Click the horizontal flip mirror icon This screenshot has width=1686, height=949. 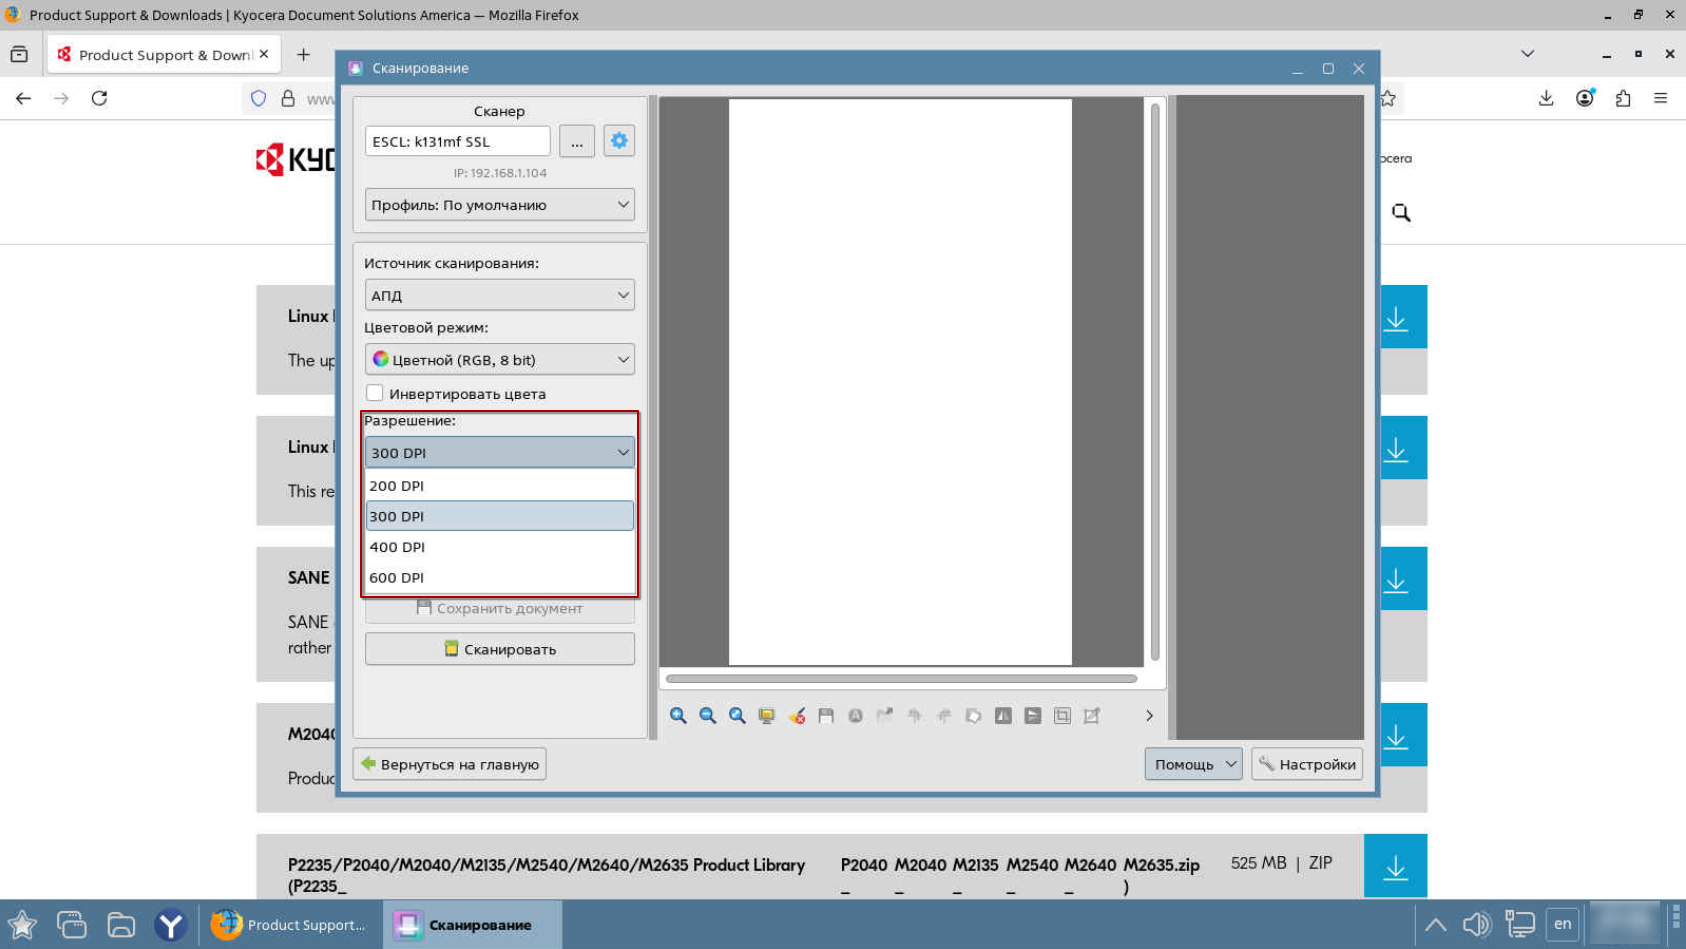pos(1003,715)
